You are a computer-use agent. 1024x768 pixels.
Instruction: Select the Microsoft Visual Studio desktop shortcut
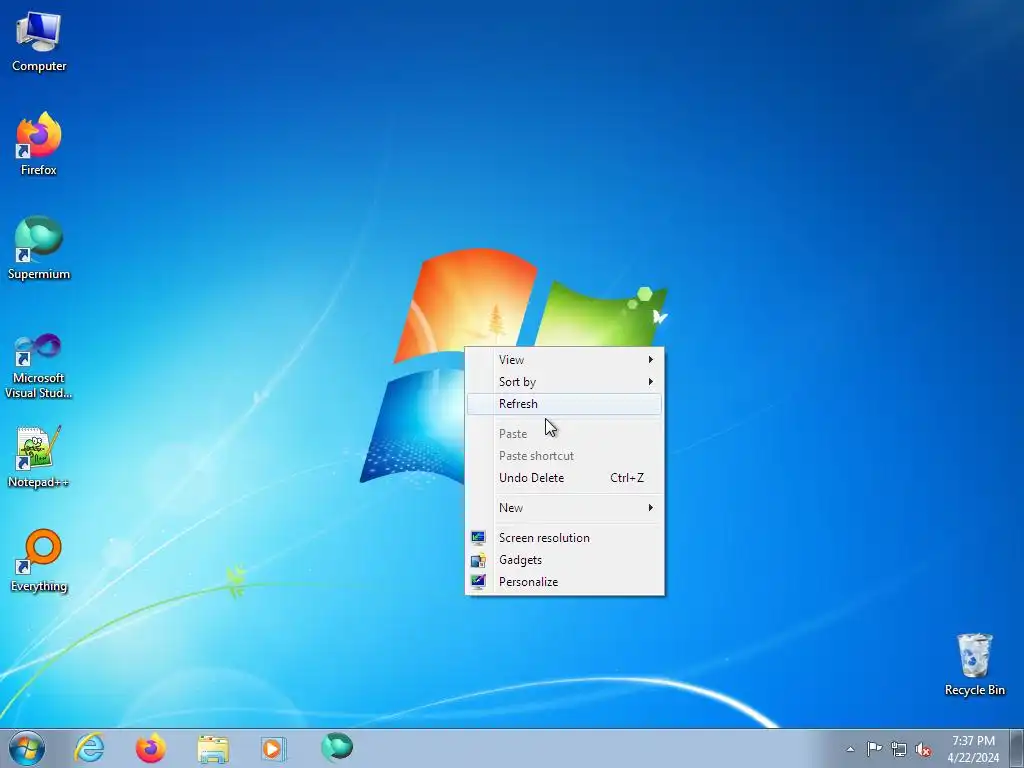click(x=39, y=366)
